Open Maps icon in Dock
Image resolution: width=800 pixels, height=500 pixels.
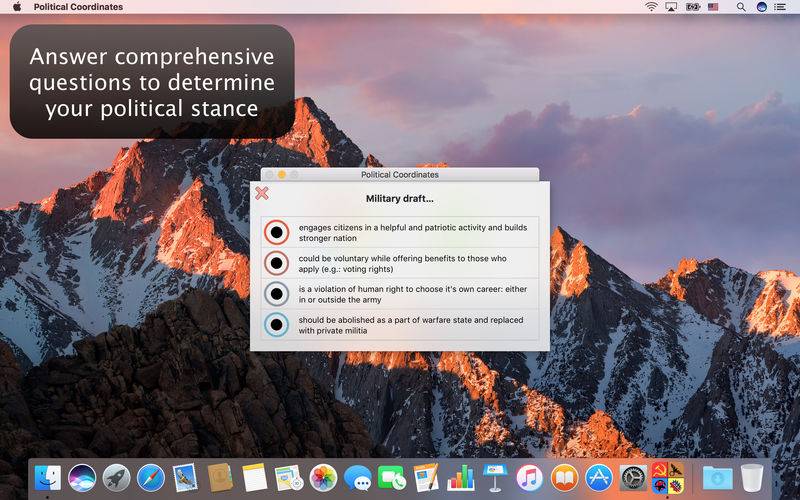point(289,479)
